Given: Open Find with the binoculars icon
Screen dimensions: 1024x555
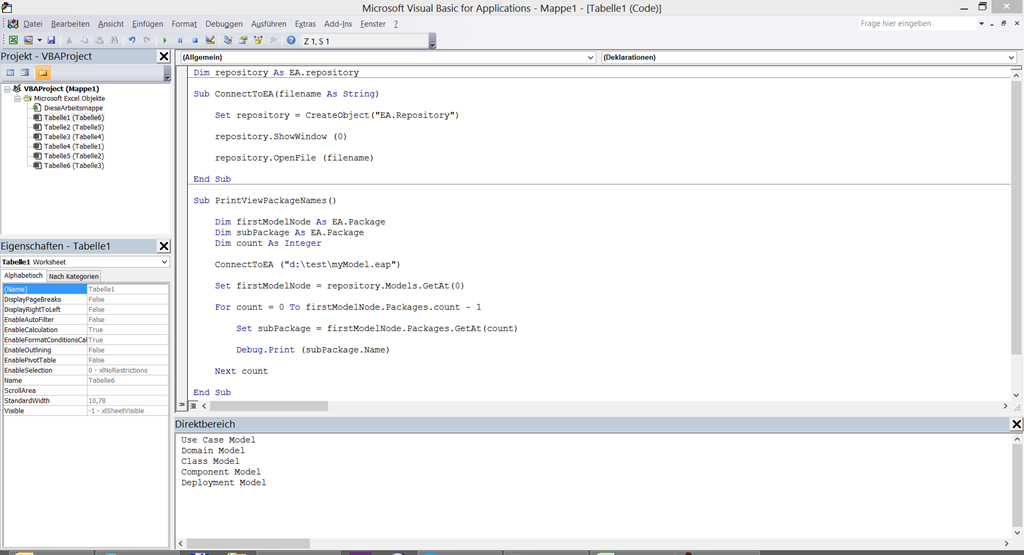Looking at the screenshot, I should point(114,40).
